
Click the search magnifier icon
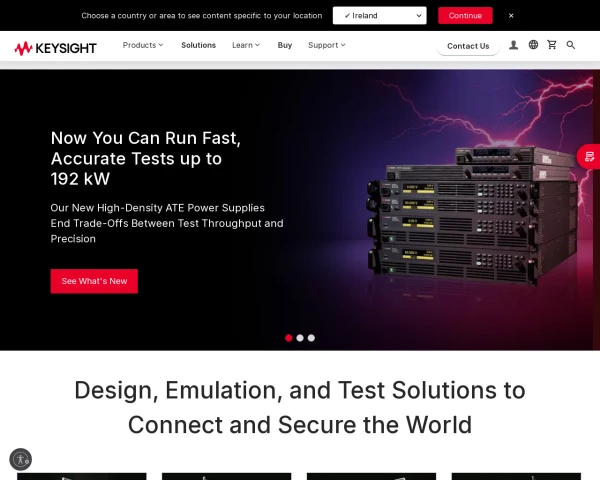coord(571,45)
